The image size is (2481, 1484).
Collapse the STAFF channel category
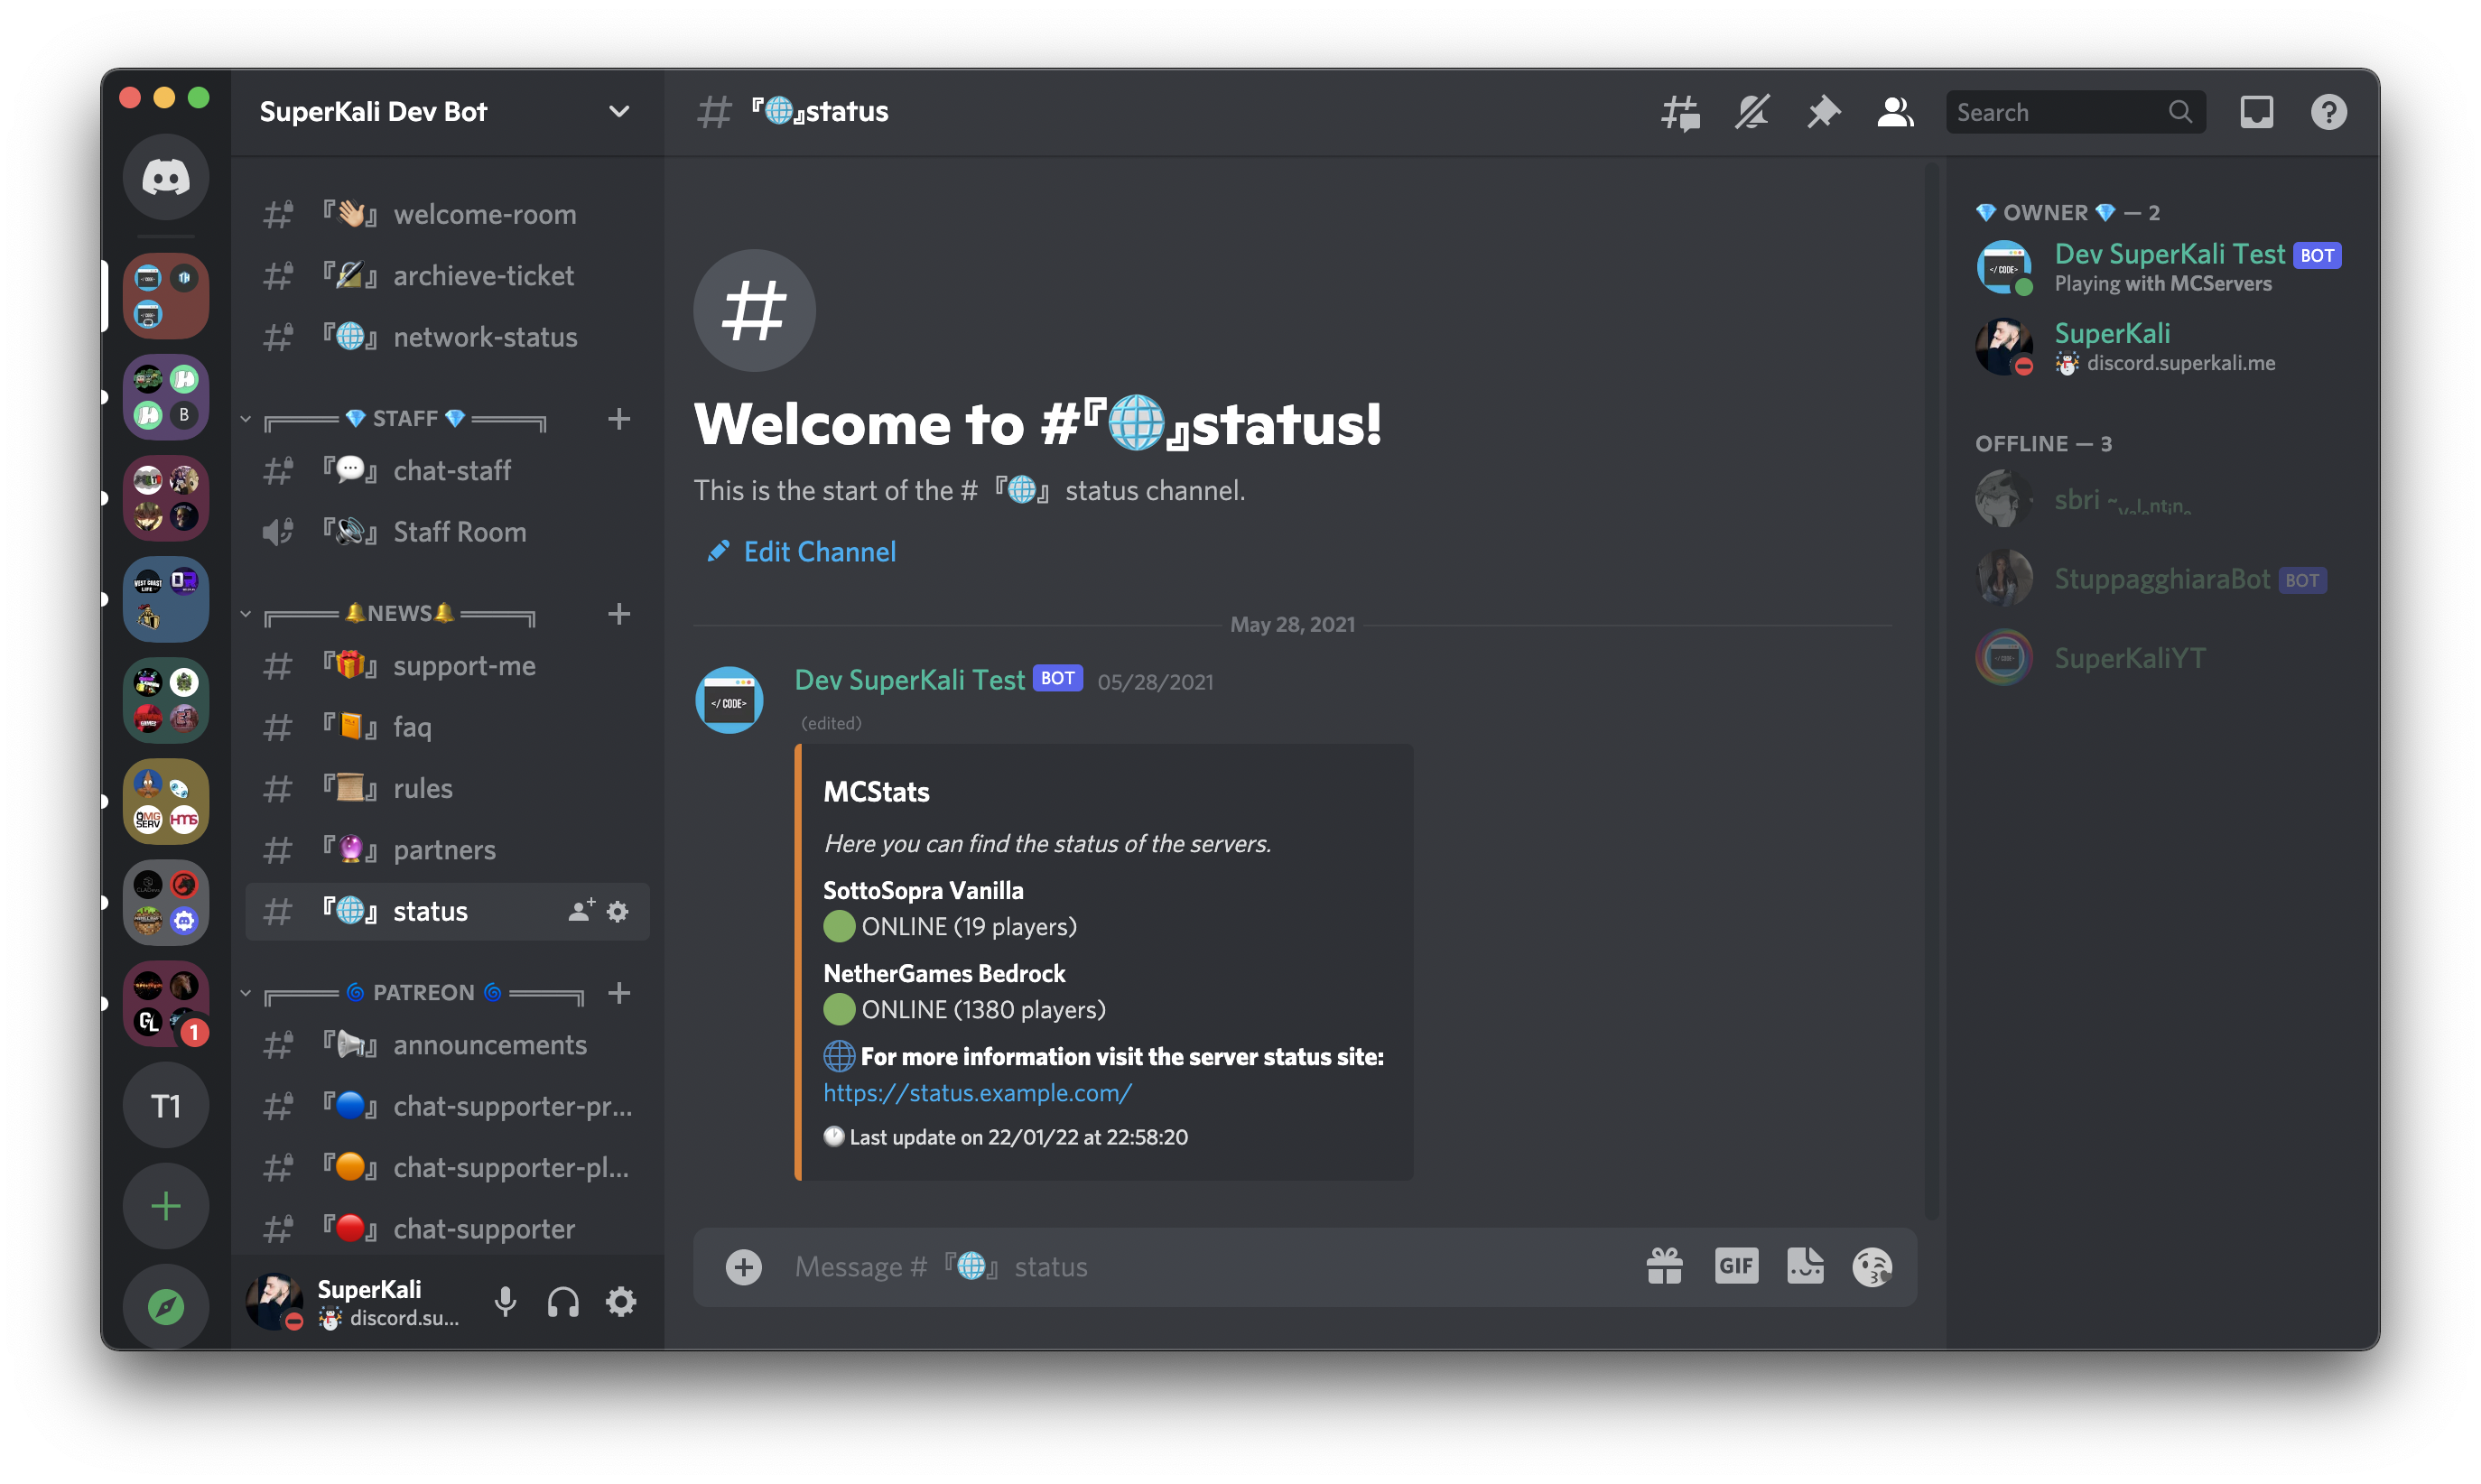tap(405, 419)
